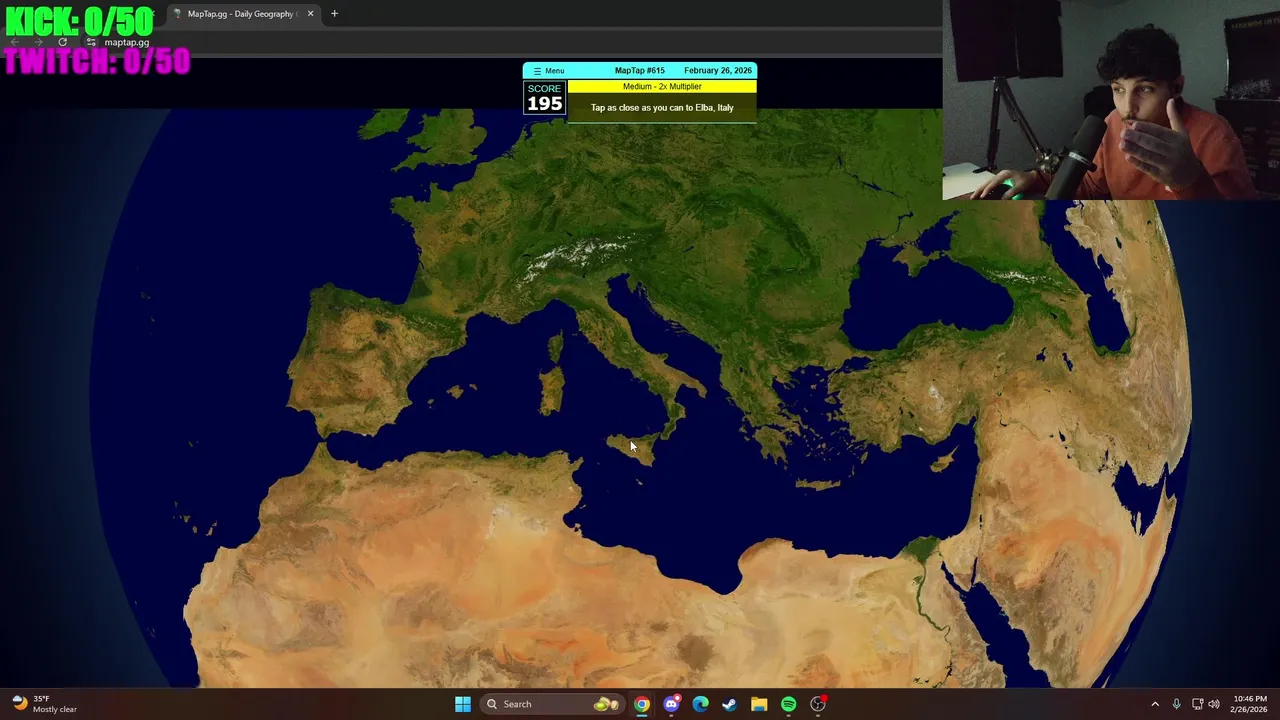Tap Sicily on the map
The image size is (1280, 720).
coord(634,448)
